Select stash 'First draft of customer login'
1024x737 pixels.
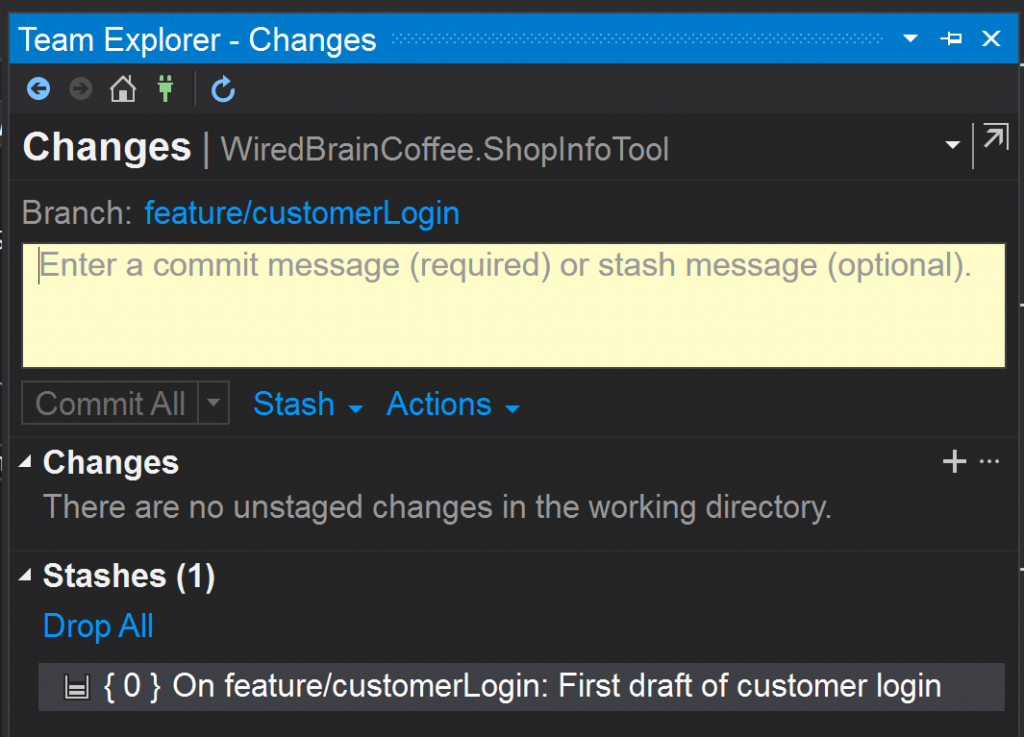point(521,687)
